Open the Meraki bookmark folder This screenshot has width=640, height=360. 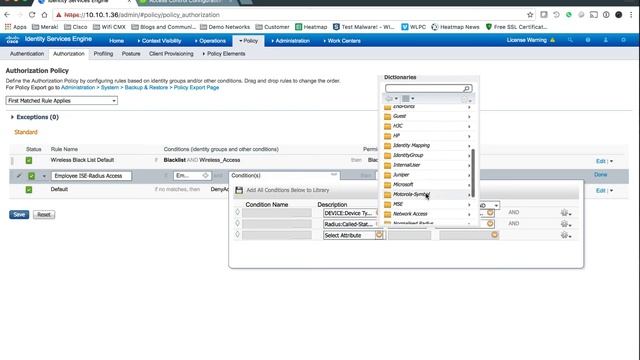click(x=45, y=27)
